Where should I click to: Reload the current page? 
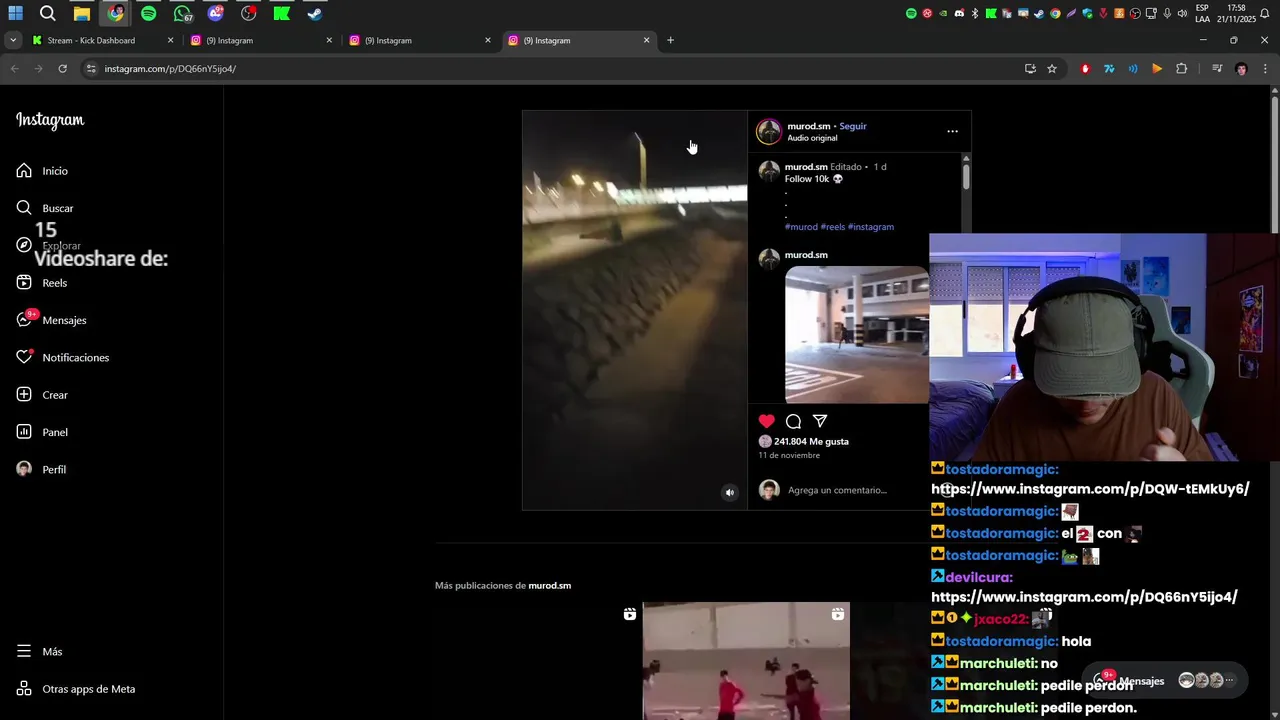click(62, 69)
